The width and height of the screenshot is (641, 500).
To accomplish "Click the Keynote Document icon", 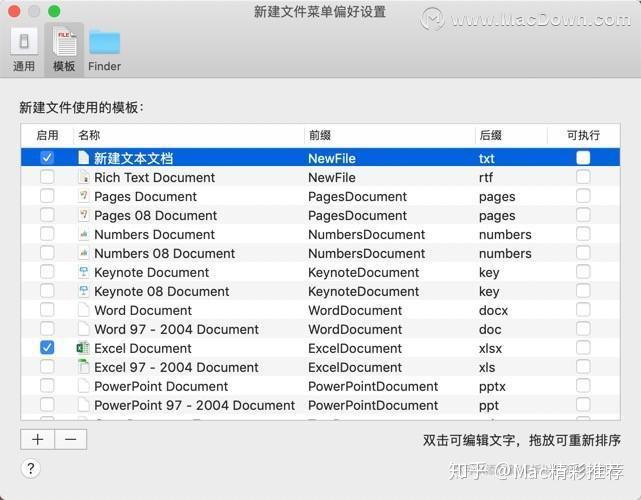I will pyautogui.click(x=83, y=271).
